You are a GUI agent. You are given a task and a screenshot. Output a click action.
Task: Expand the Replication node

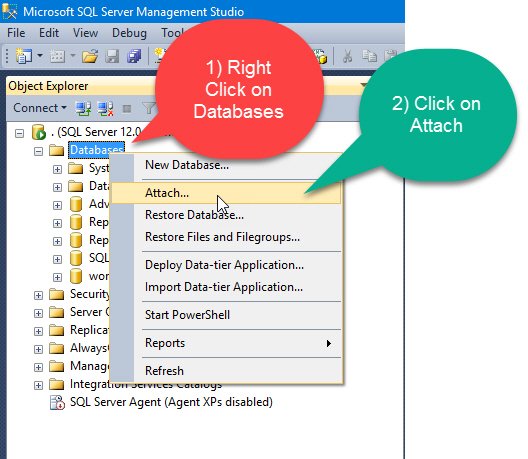[38, 331]
